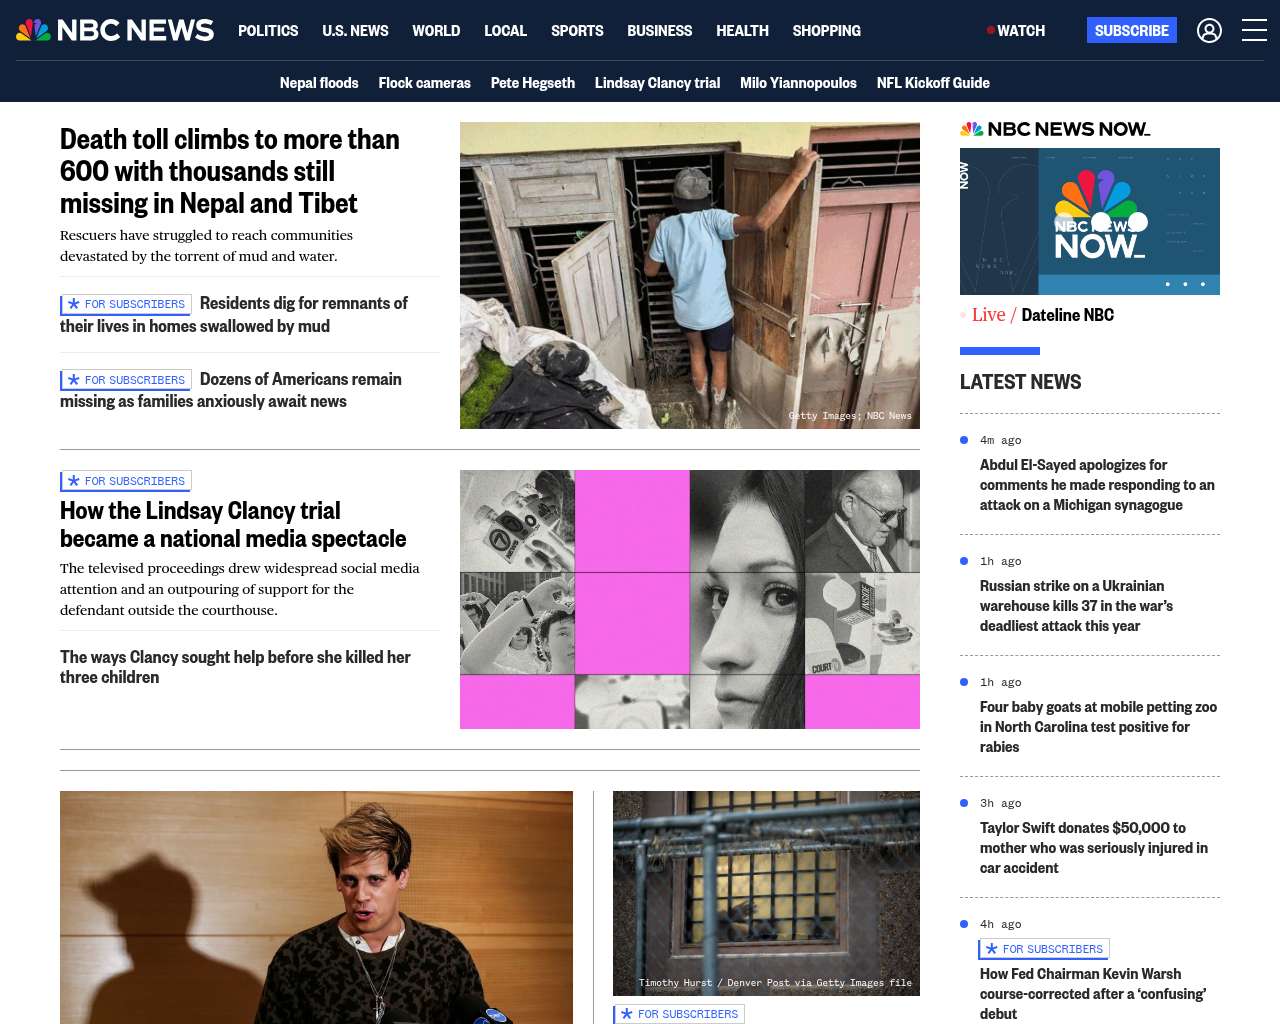Click subscriber badge on Kevin Warsh story

(x=1044, y=949)
